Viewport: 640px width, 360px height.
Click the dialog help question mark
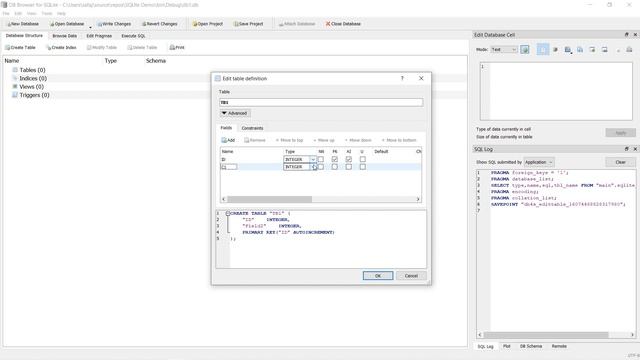(402, 78)
